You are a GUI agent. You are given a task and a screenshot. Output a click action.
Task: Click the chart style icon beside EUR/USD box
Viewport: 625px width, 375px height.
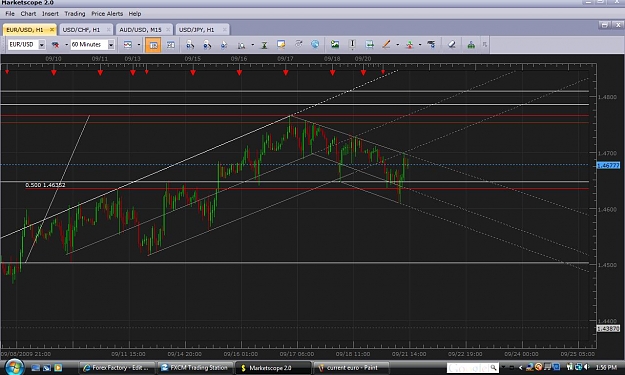[x=55, y=45]
